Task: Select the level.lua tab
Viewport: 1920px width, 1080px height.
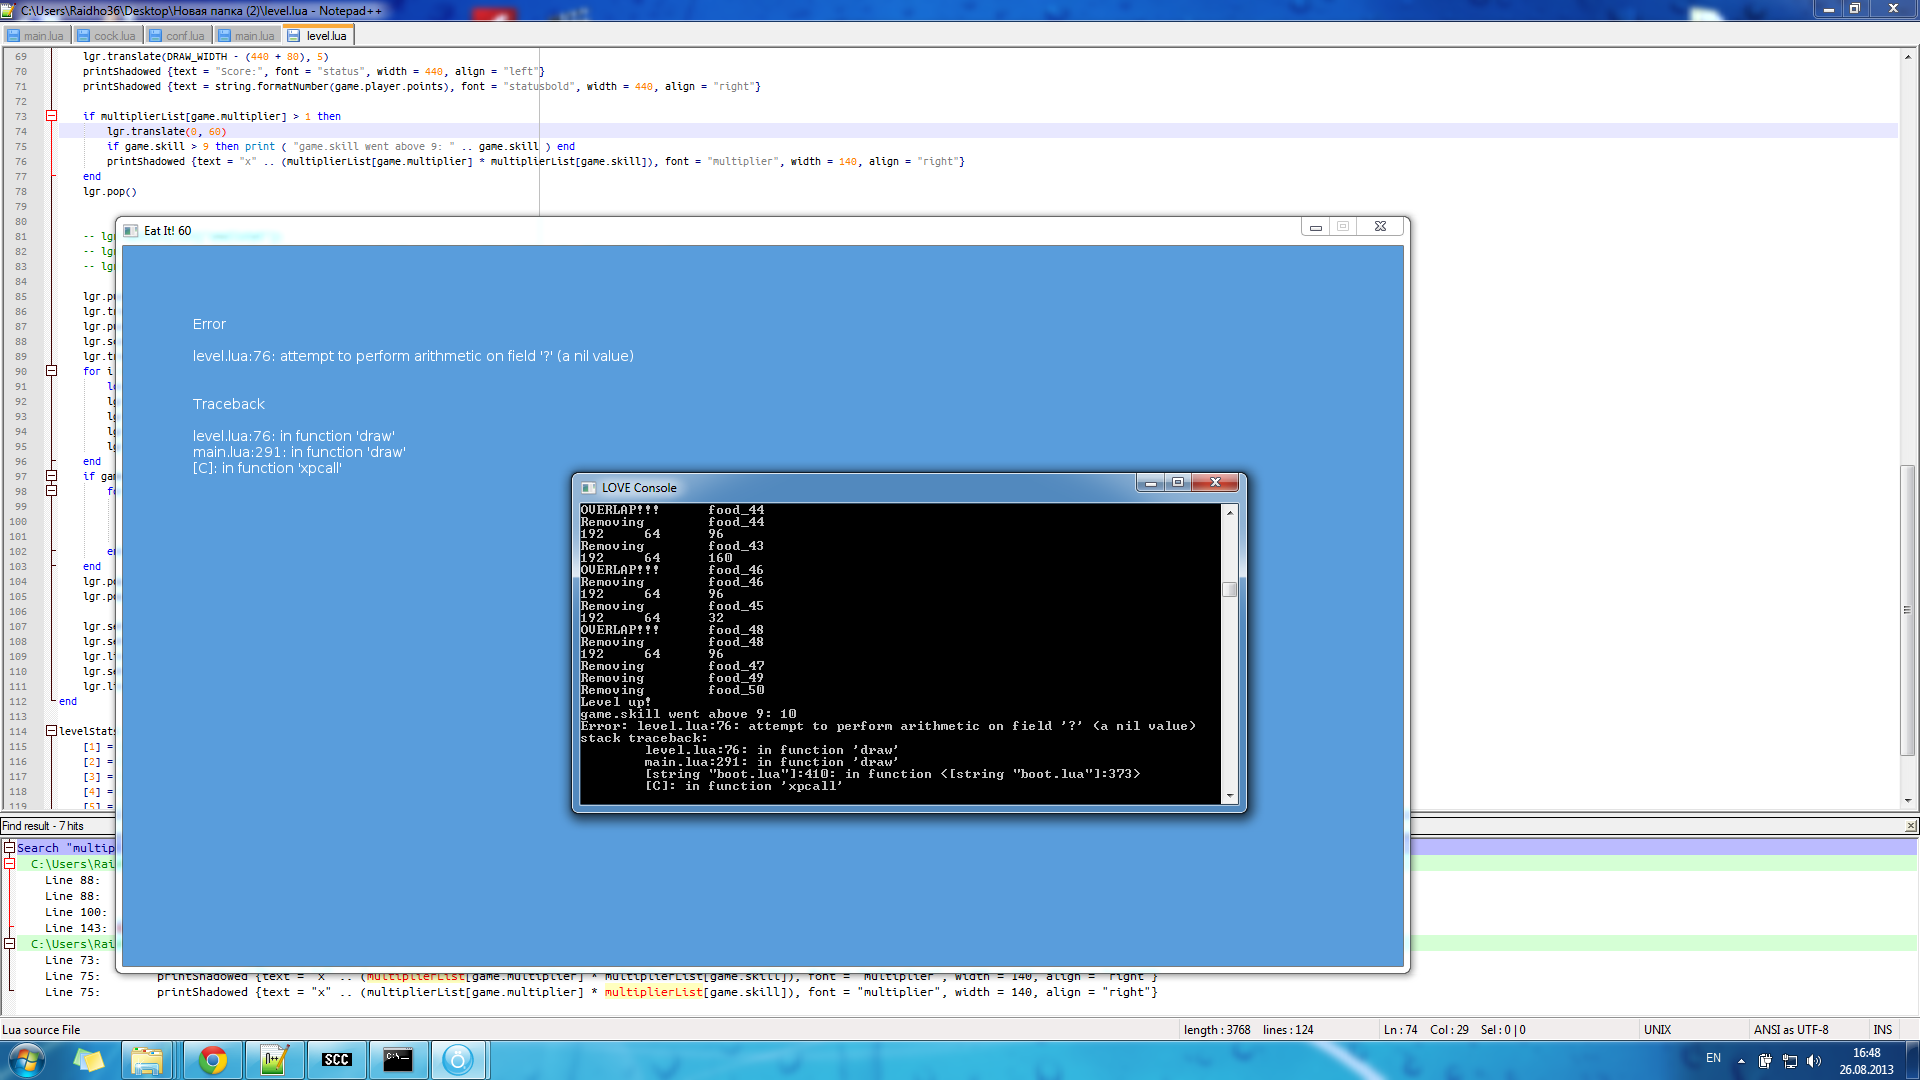Action: 318,36
